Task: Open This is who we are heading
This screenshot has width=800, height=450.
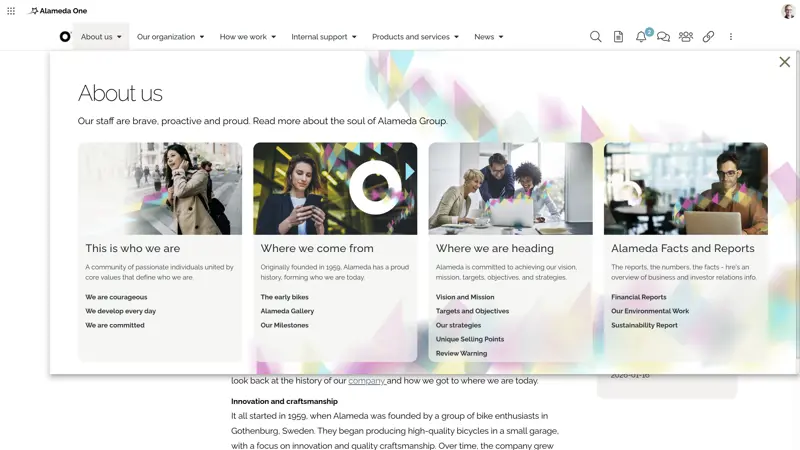Action: coord(133,248)
